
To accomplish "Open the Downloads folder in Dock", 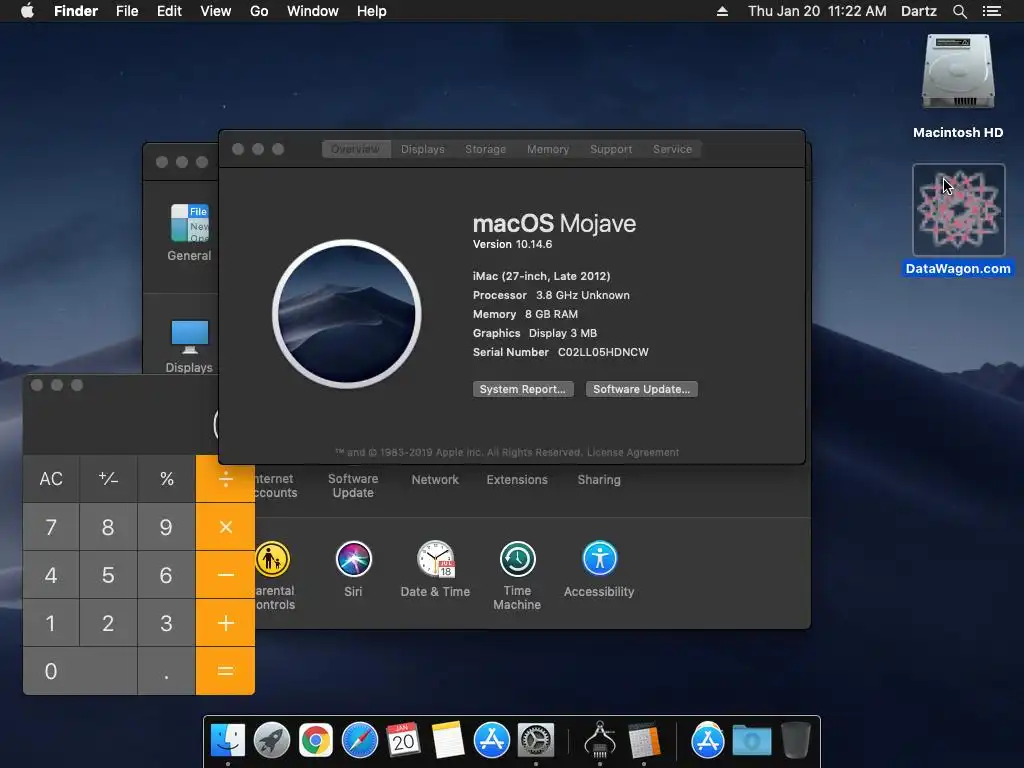I will pyautogui.click(x=752, y=741).
